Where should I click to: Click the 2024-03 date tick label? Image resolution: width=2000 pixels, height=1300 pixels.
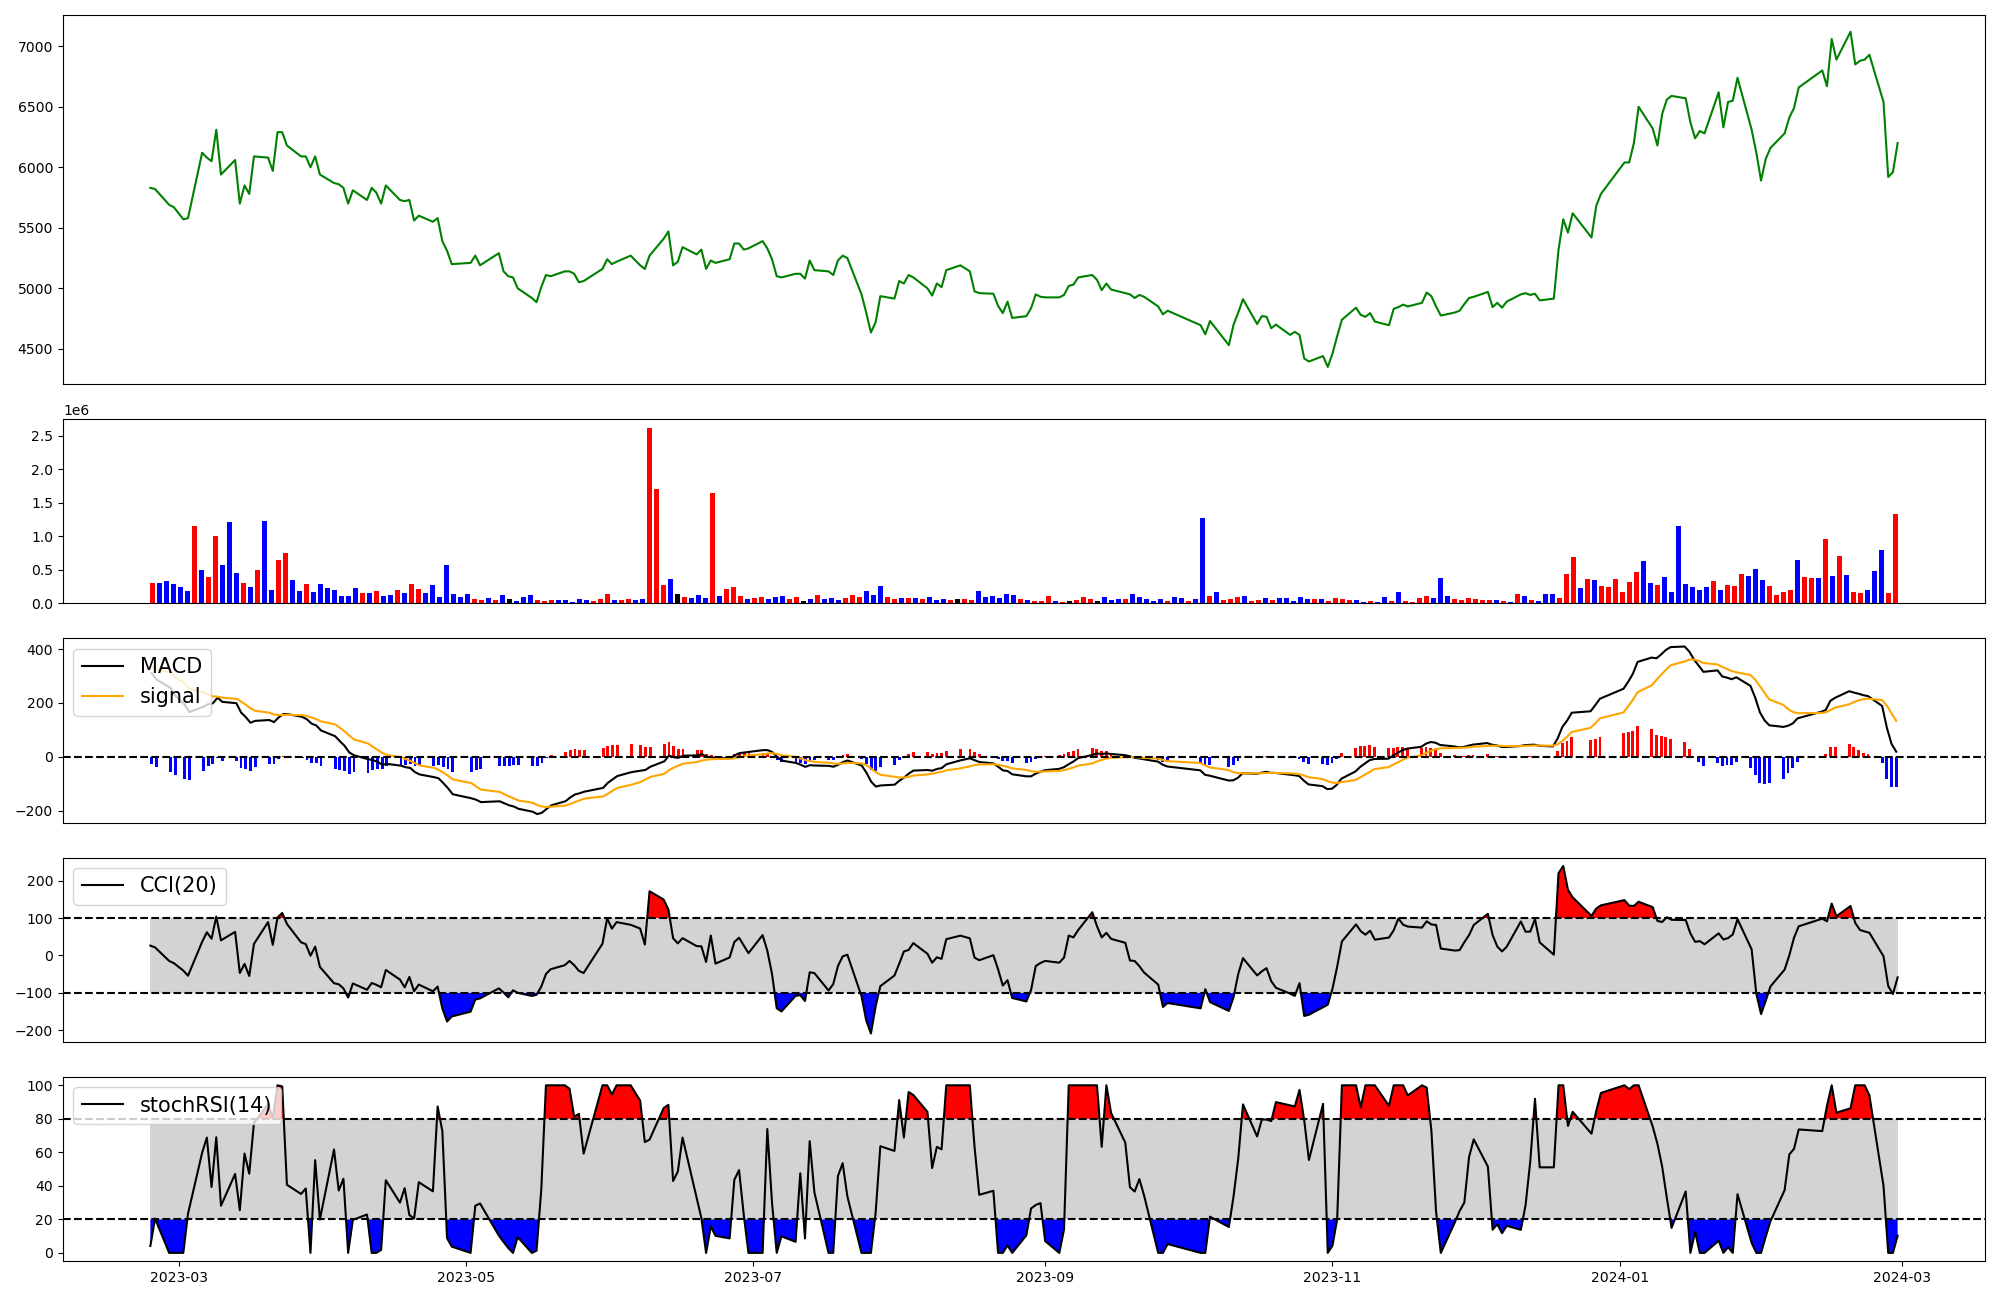(x=1901, y=1276)
